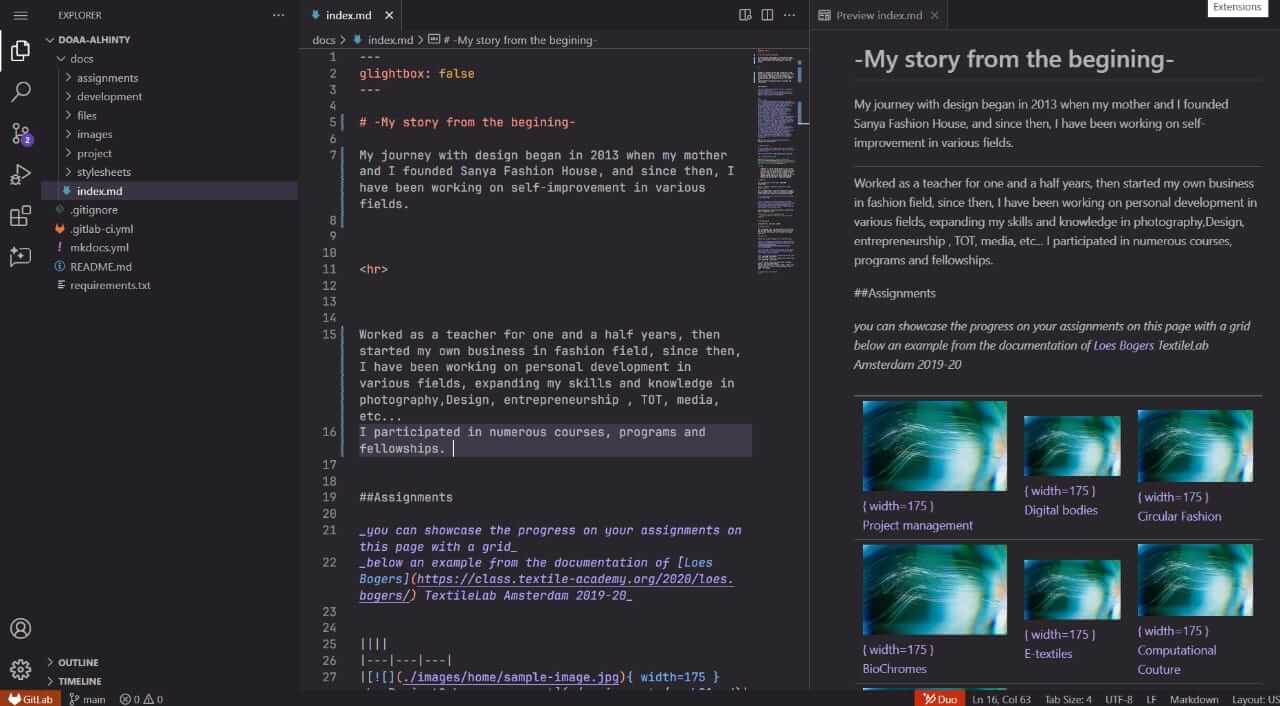Toggle GitLab Duo in status bar
The width and height of the screenshot is (1280, 706).
[x=939, y=699]
